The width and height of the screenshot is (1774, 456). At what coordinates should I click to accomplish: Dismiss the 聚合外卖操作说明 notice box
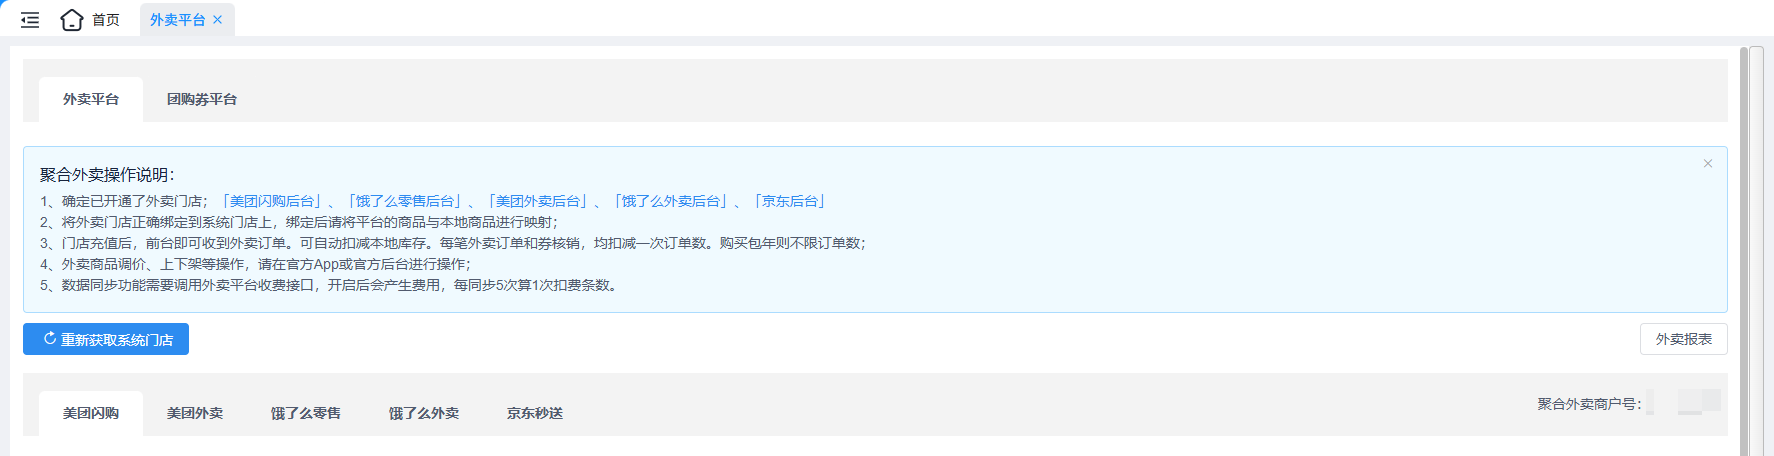[x=1708, y=163]
